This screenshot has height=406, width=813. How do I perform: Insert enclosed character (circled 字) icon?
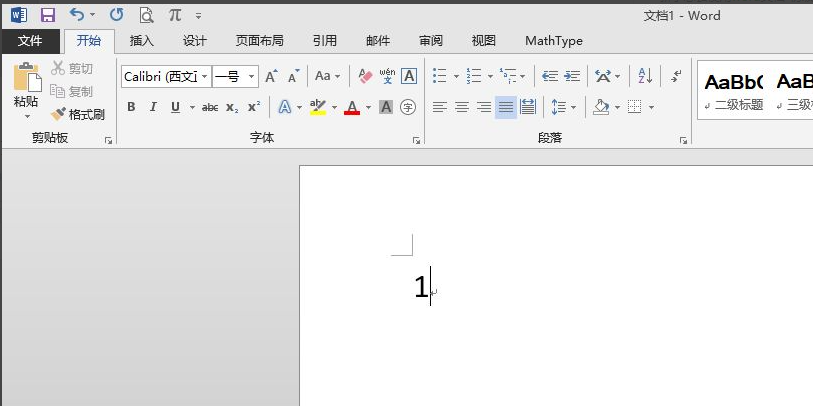point(409,107)
